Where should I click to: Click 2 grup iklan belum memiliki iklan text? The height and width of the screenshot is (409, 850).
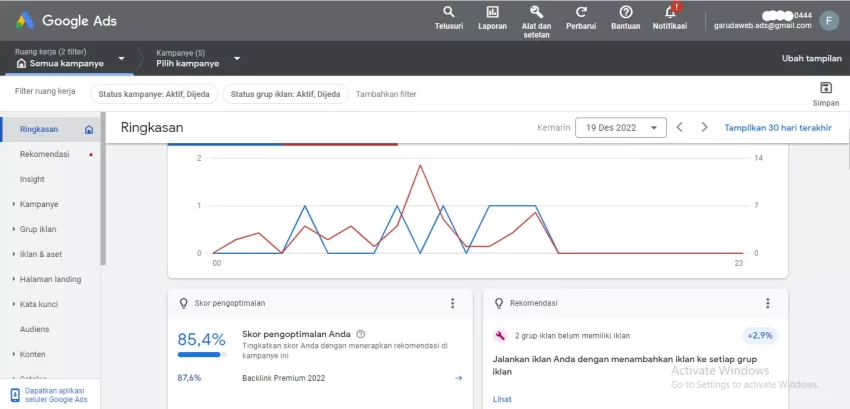click(572, 336)
